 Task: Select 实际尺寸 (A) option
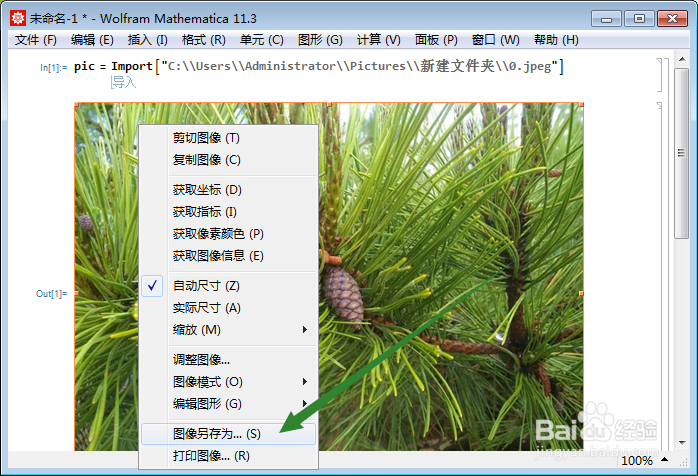click(229, 308)
